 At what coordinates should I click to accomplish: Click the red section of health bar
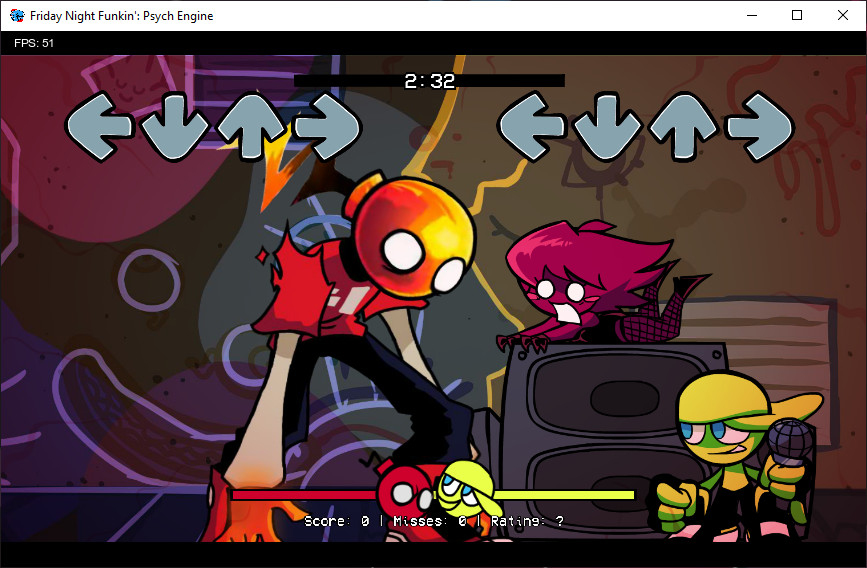[300, 494]
